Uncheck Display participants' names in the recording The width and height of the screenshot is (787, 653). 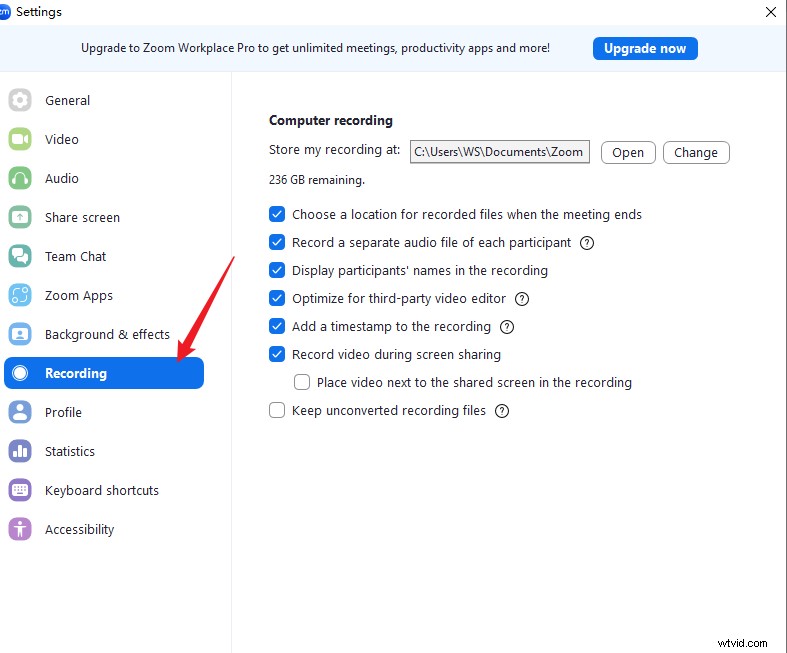277,270
